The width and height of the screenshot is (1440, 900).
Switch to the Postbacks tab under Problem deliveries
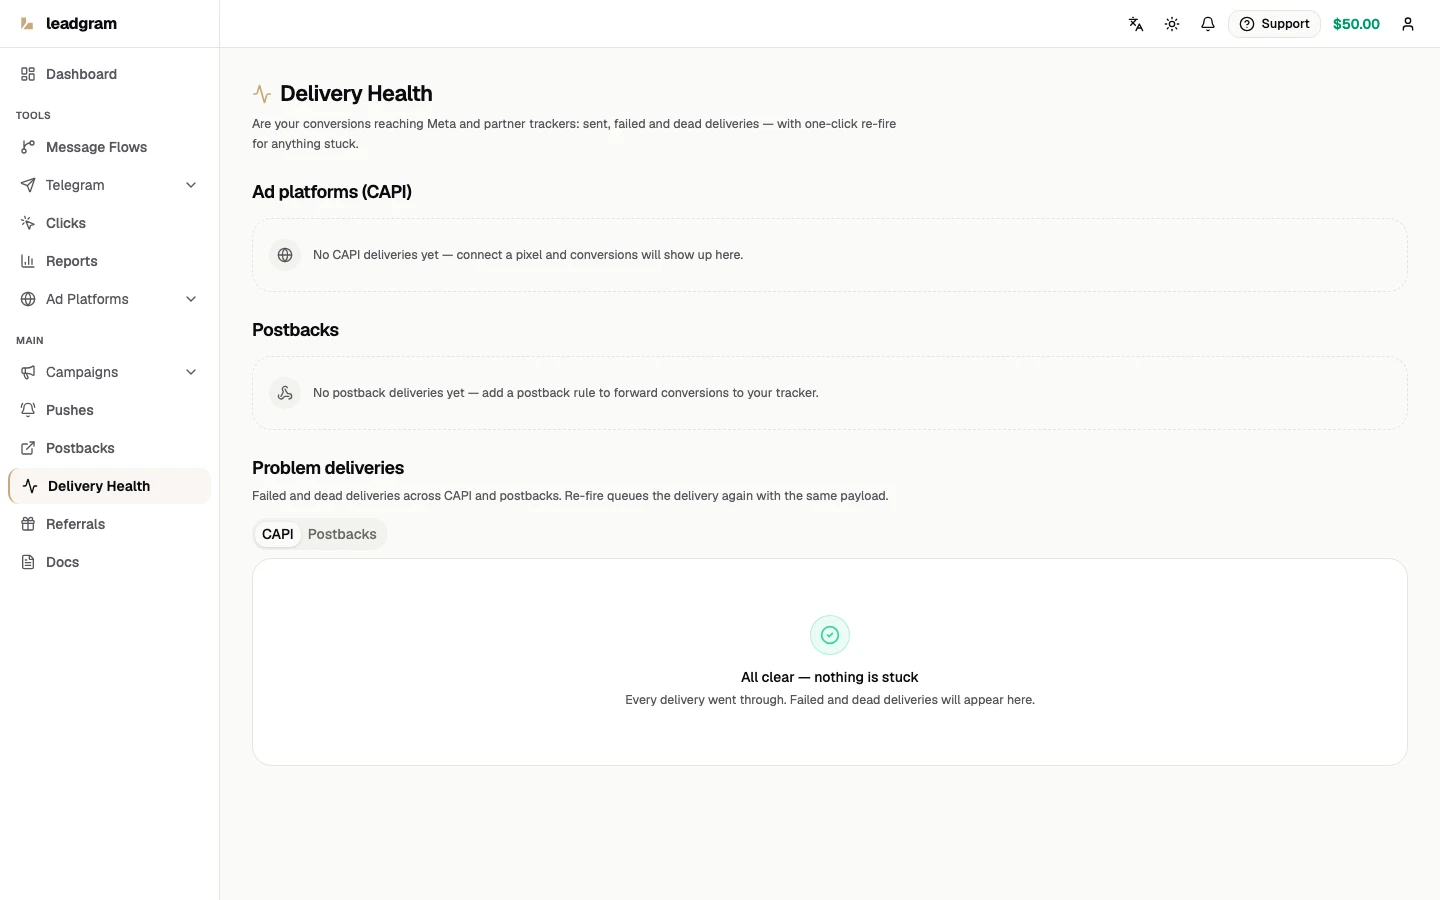click(x=342, y=534)
